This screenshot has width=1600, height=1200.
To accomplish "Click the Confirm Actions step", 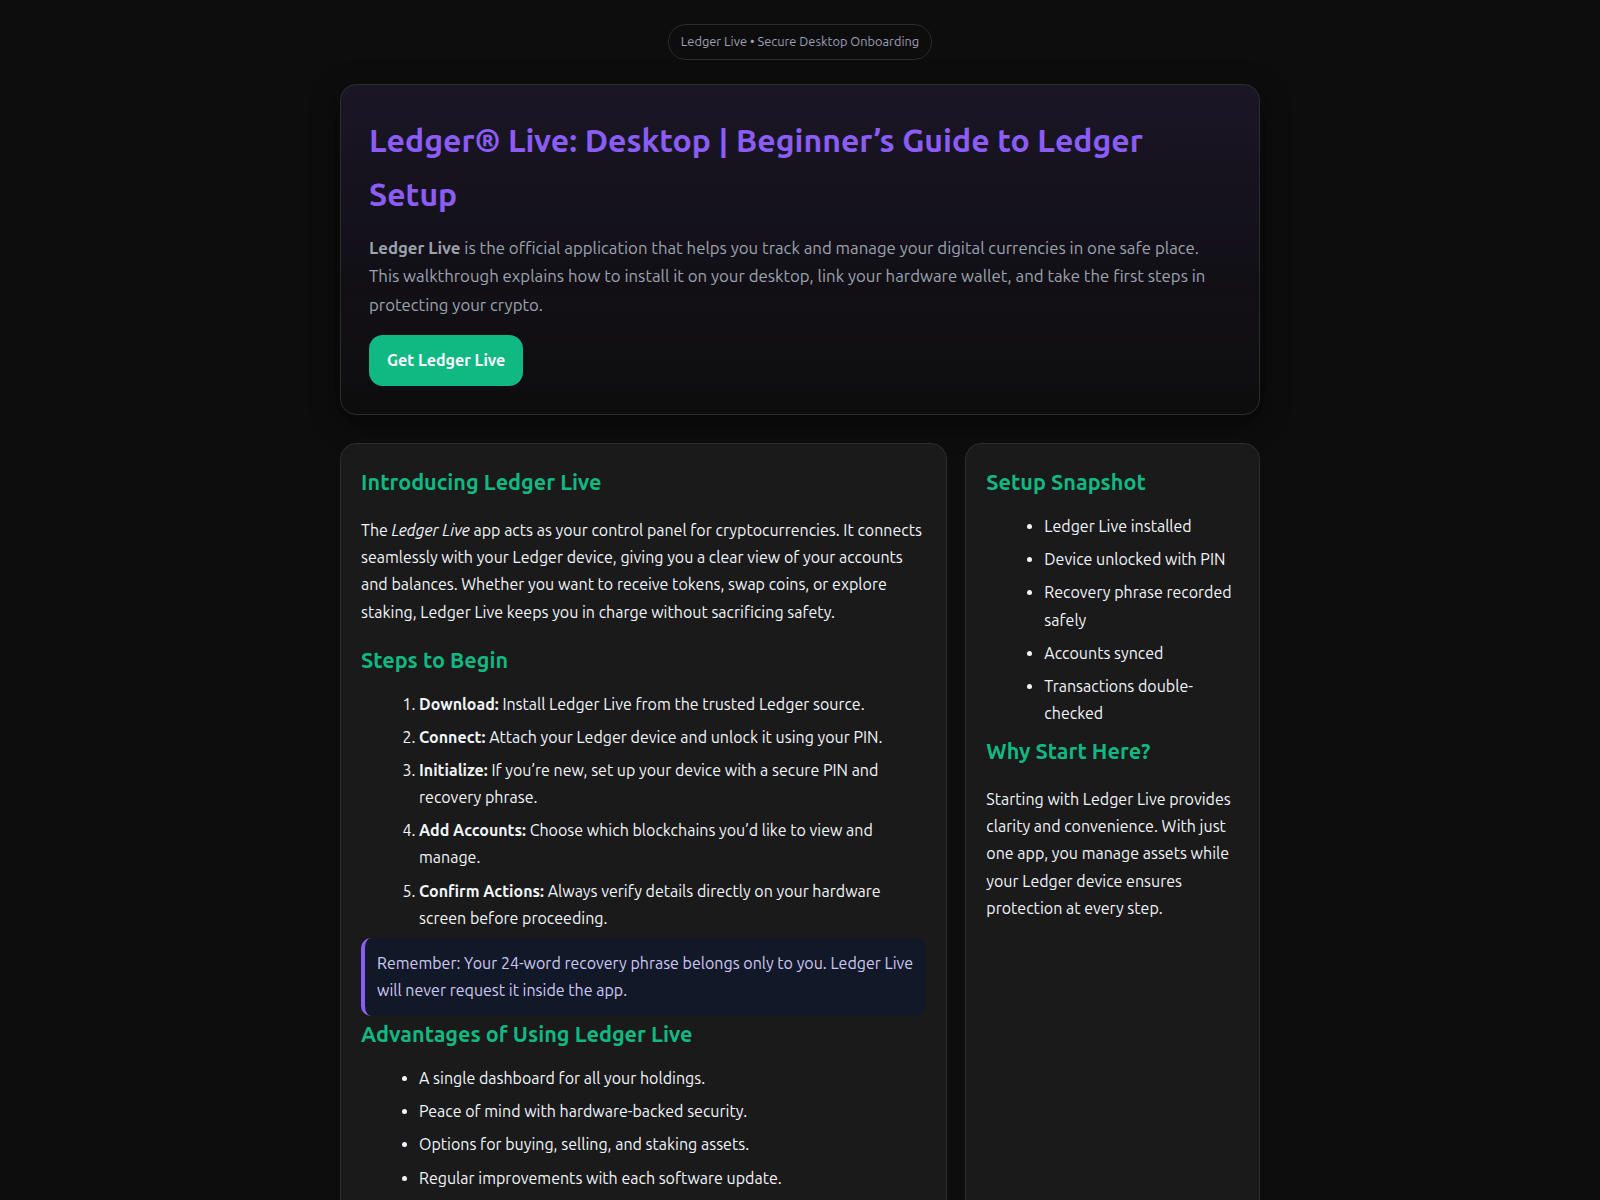I will tap(648, 904).
